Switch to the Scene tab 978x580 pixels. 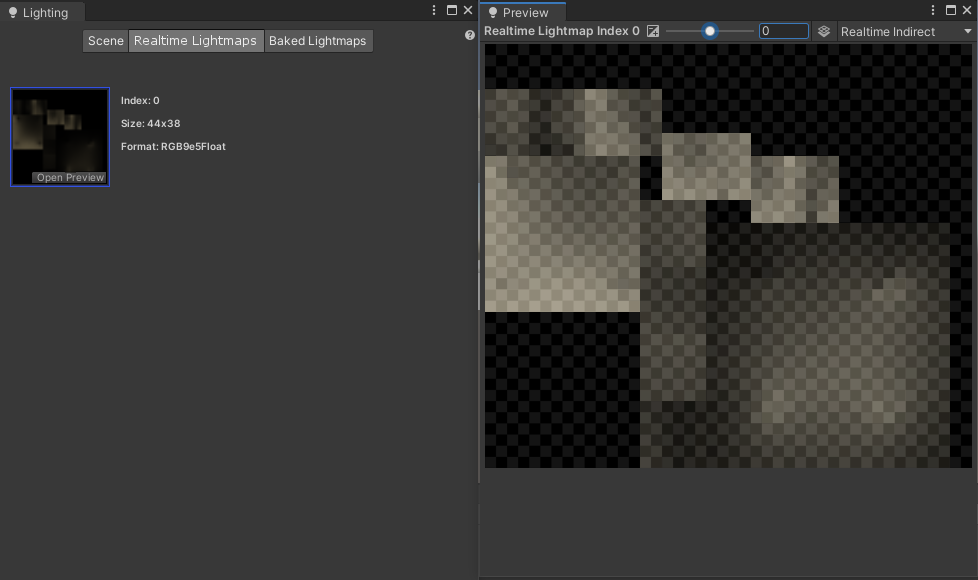pyautogui.click(x=105, y=41)
